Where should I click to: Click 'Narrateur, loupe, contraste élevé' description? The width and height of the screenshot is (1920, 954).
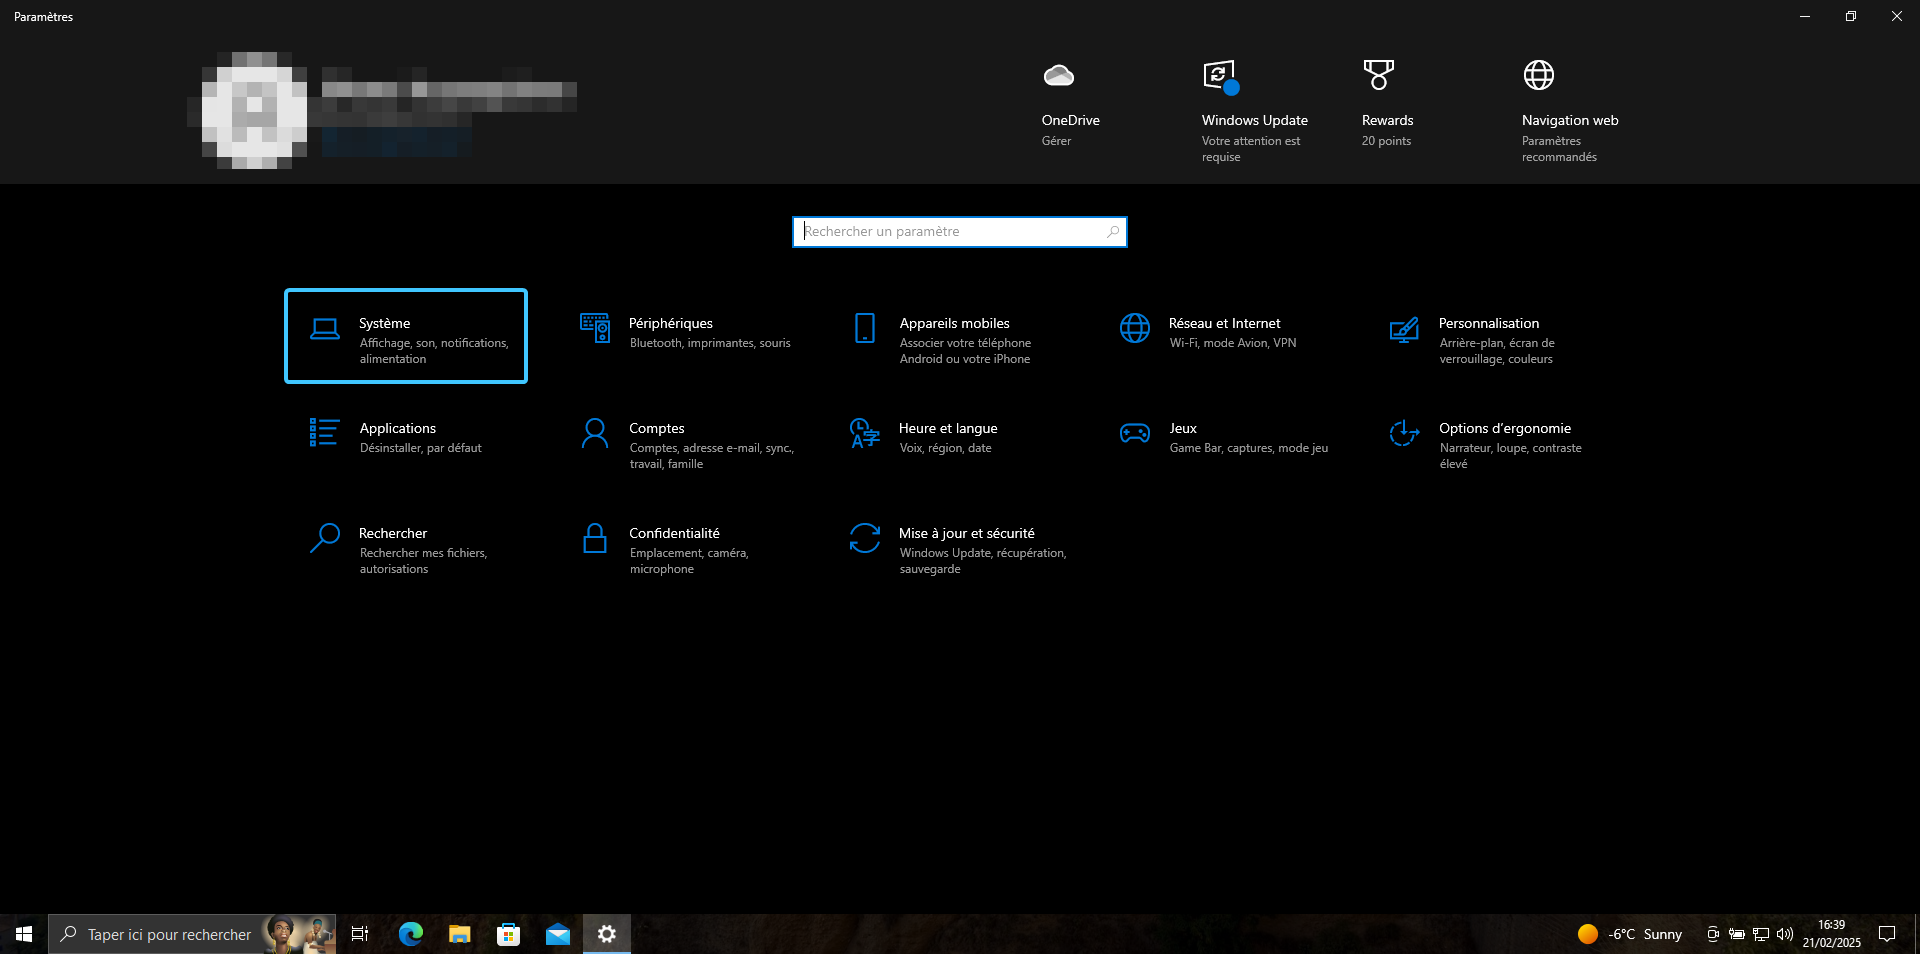(x=1510, y=456)
